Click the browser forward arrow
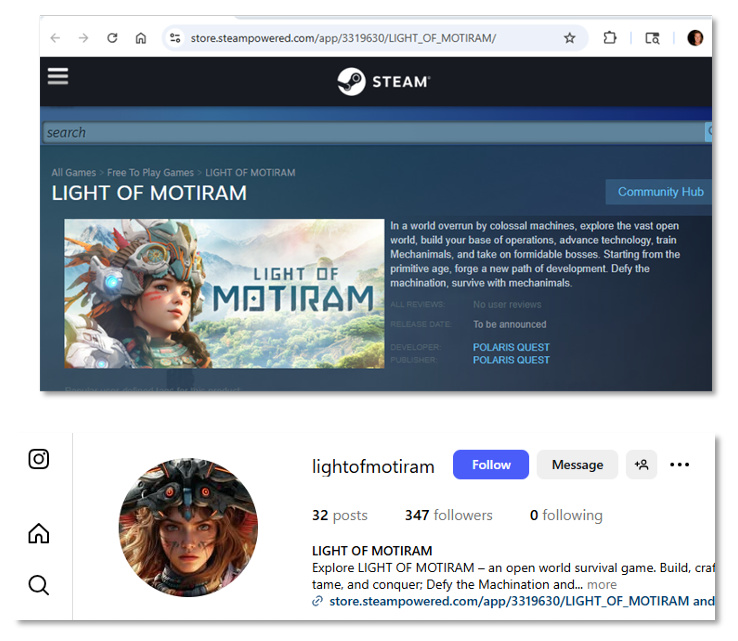This screenshot has width=738, height=641. pos(84,38)
